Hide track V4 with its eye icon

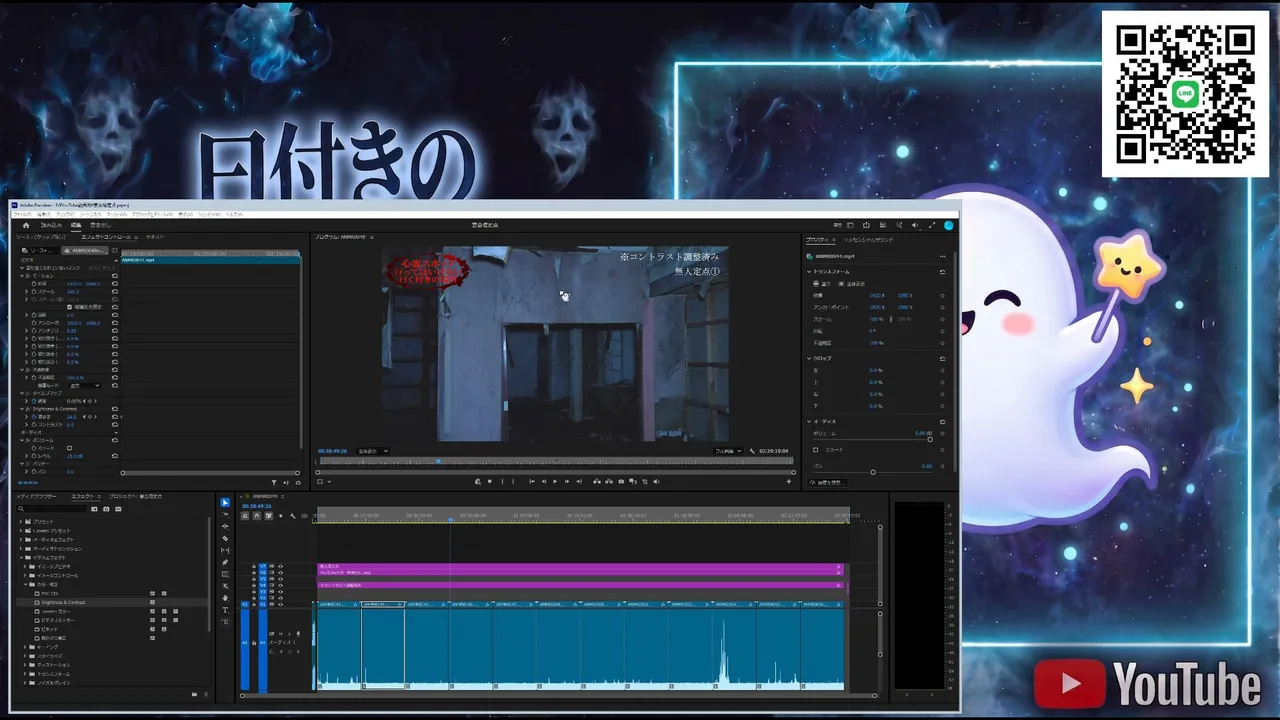pos(281,585)
